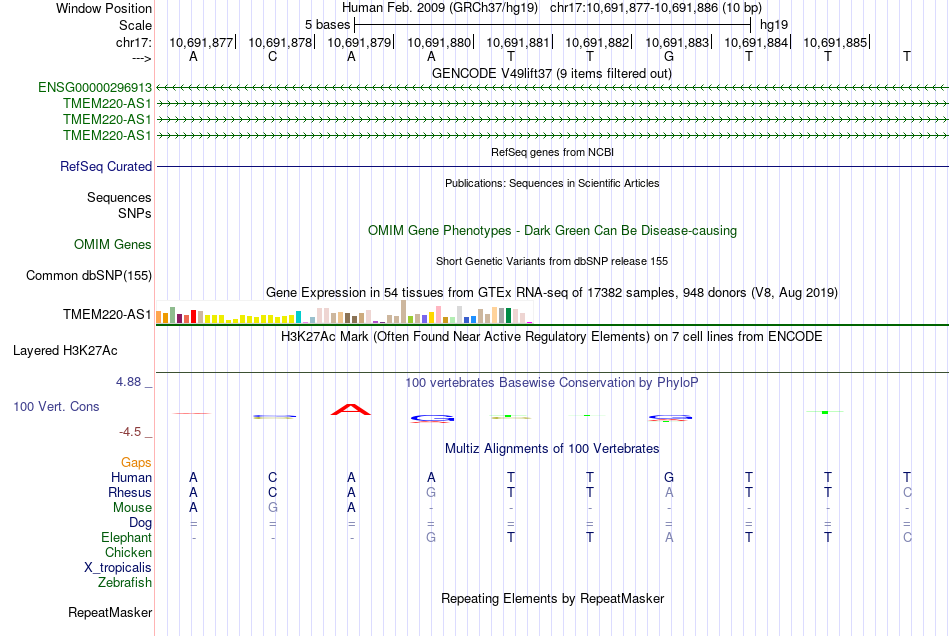
Task: Select the Dog alignment row label
Action: pyautogui.click(x=140, y=523)
